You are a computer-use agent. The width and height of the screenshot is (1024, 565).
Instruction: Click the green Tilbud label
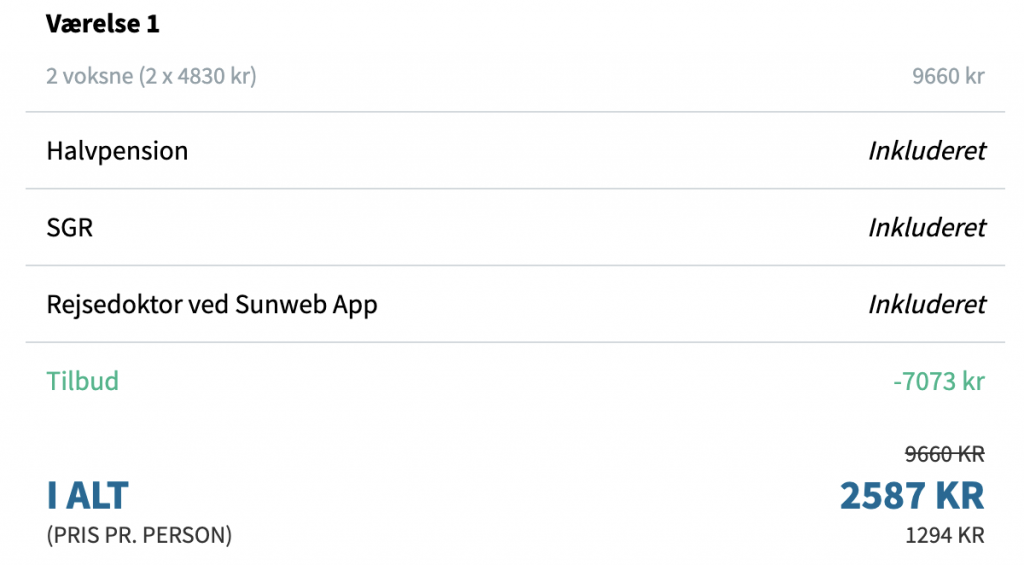click(82, 381)
